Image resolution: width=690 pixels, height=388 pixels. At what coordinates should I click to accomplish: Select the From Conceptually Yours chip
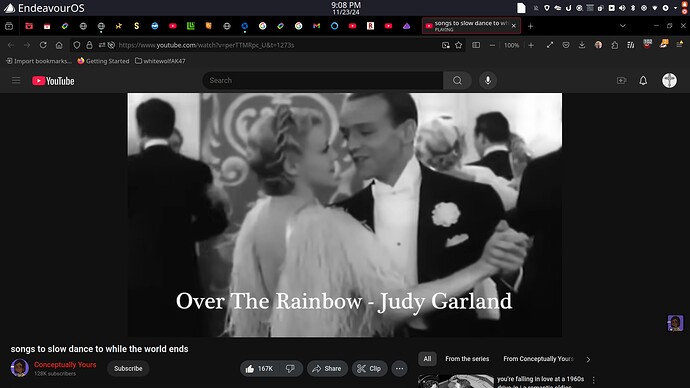click(538, 359)
